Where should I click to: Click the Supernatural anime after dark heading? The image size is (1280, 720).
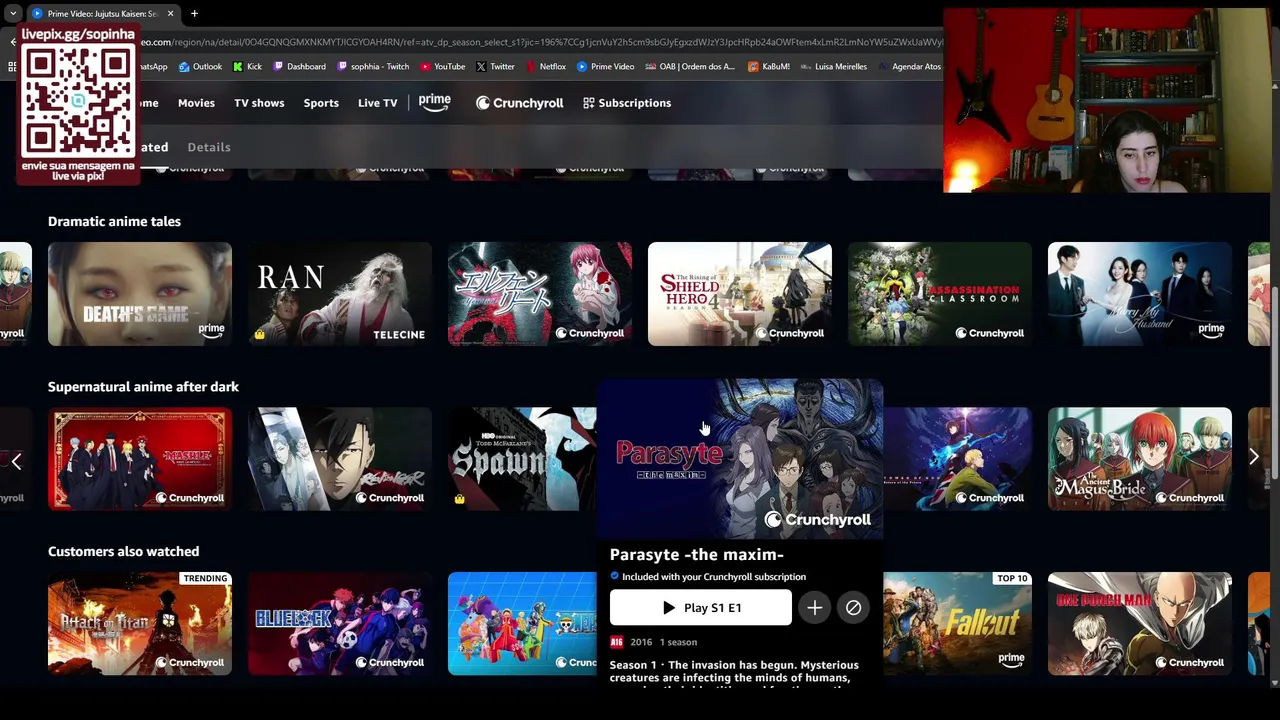click(143, 386)
